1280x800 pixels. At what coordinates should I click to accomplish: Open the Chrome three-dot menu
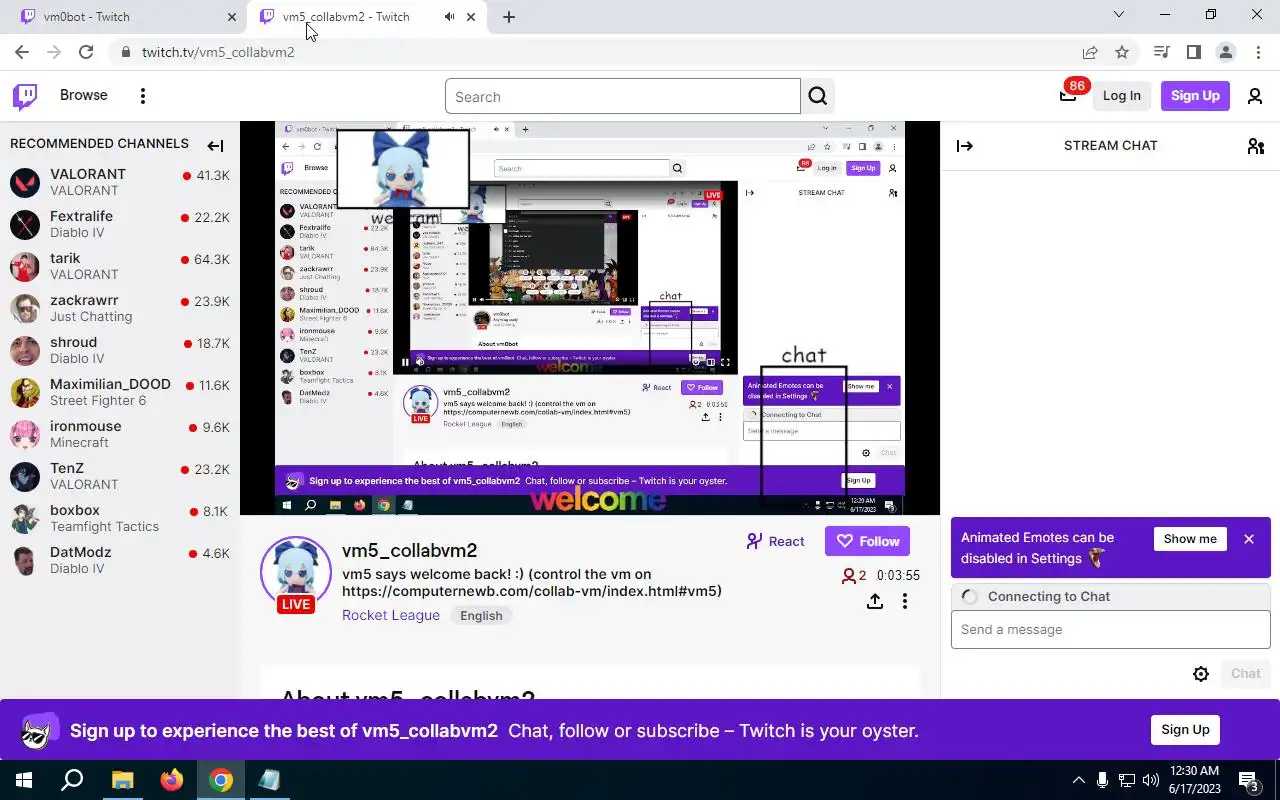coord(1257,52)
